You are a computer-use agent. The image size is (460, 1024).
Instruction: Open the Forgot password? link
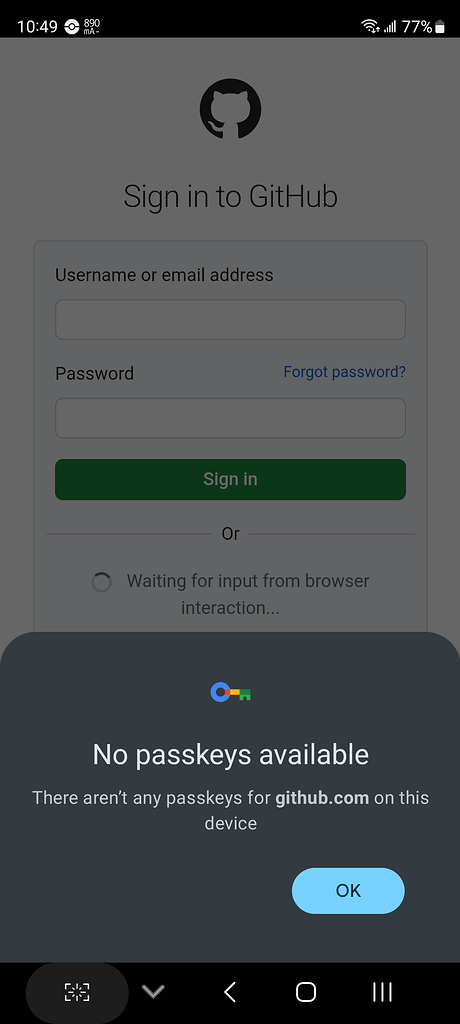pyautogui.click(x=344, y=372)
